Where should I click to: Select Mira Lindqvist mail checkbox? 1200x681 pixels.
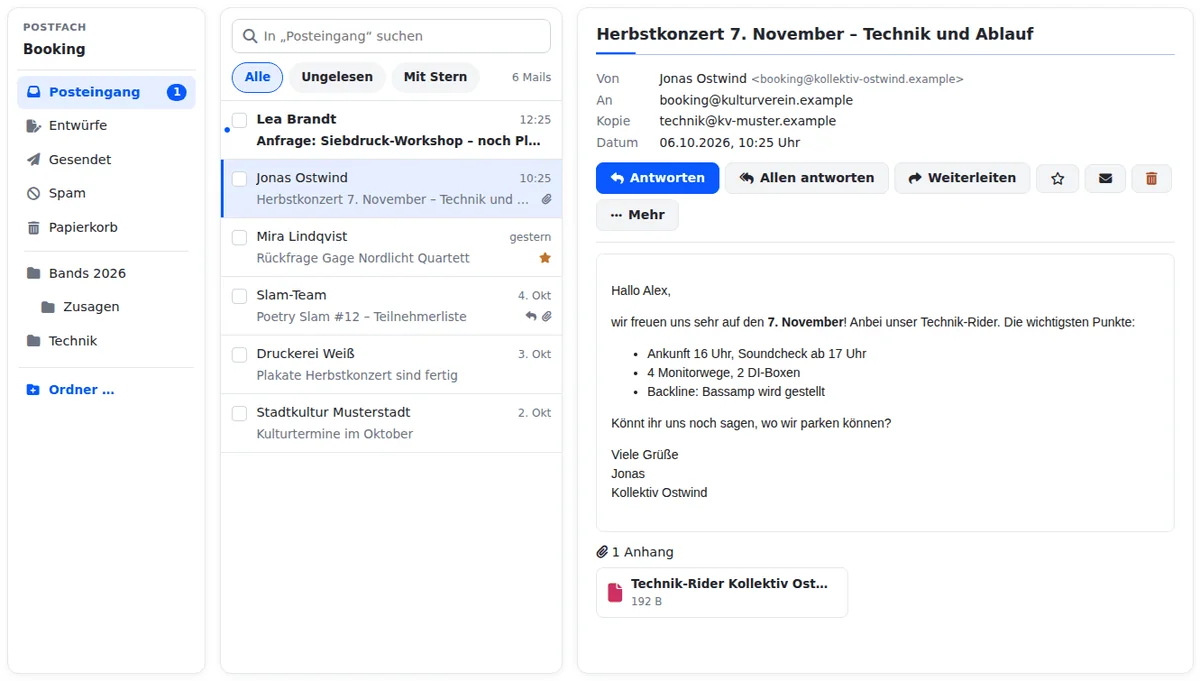pos(240,237)
